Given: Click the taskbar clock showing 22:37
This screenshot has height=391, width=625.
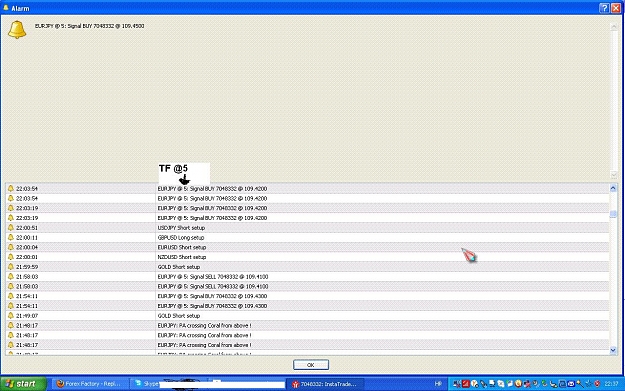Looking at the screenshot, I should (x=611, y=384).
